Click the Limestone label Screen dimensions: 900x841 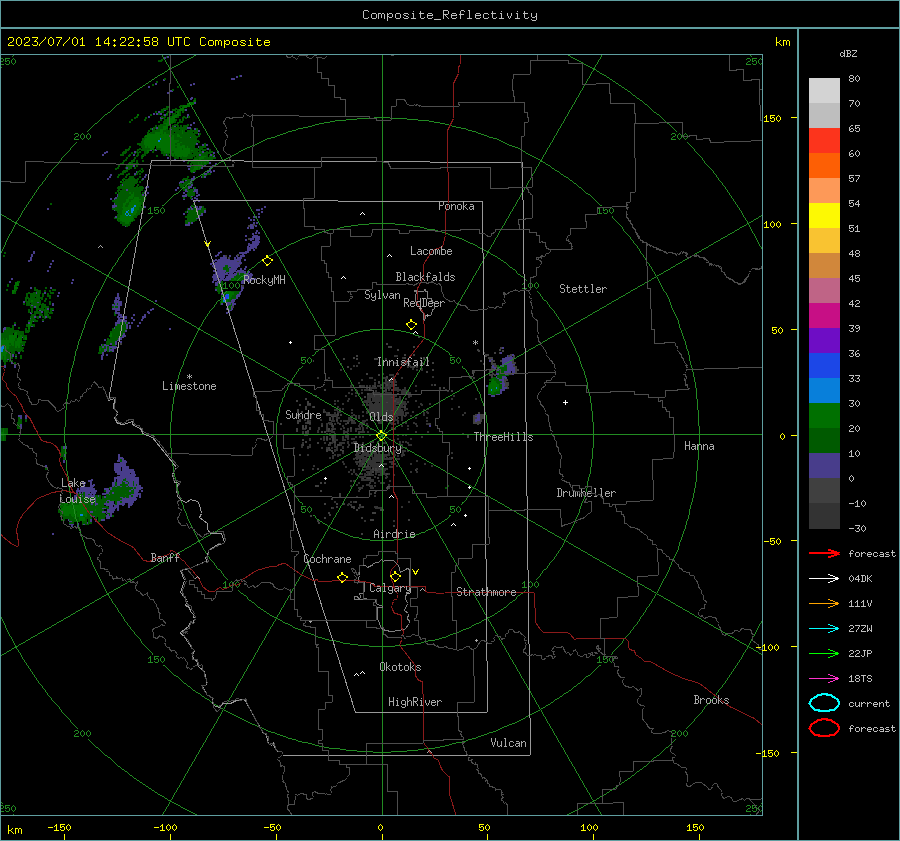click(189, 386)
